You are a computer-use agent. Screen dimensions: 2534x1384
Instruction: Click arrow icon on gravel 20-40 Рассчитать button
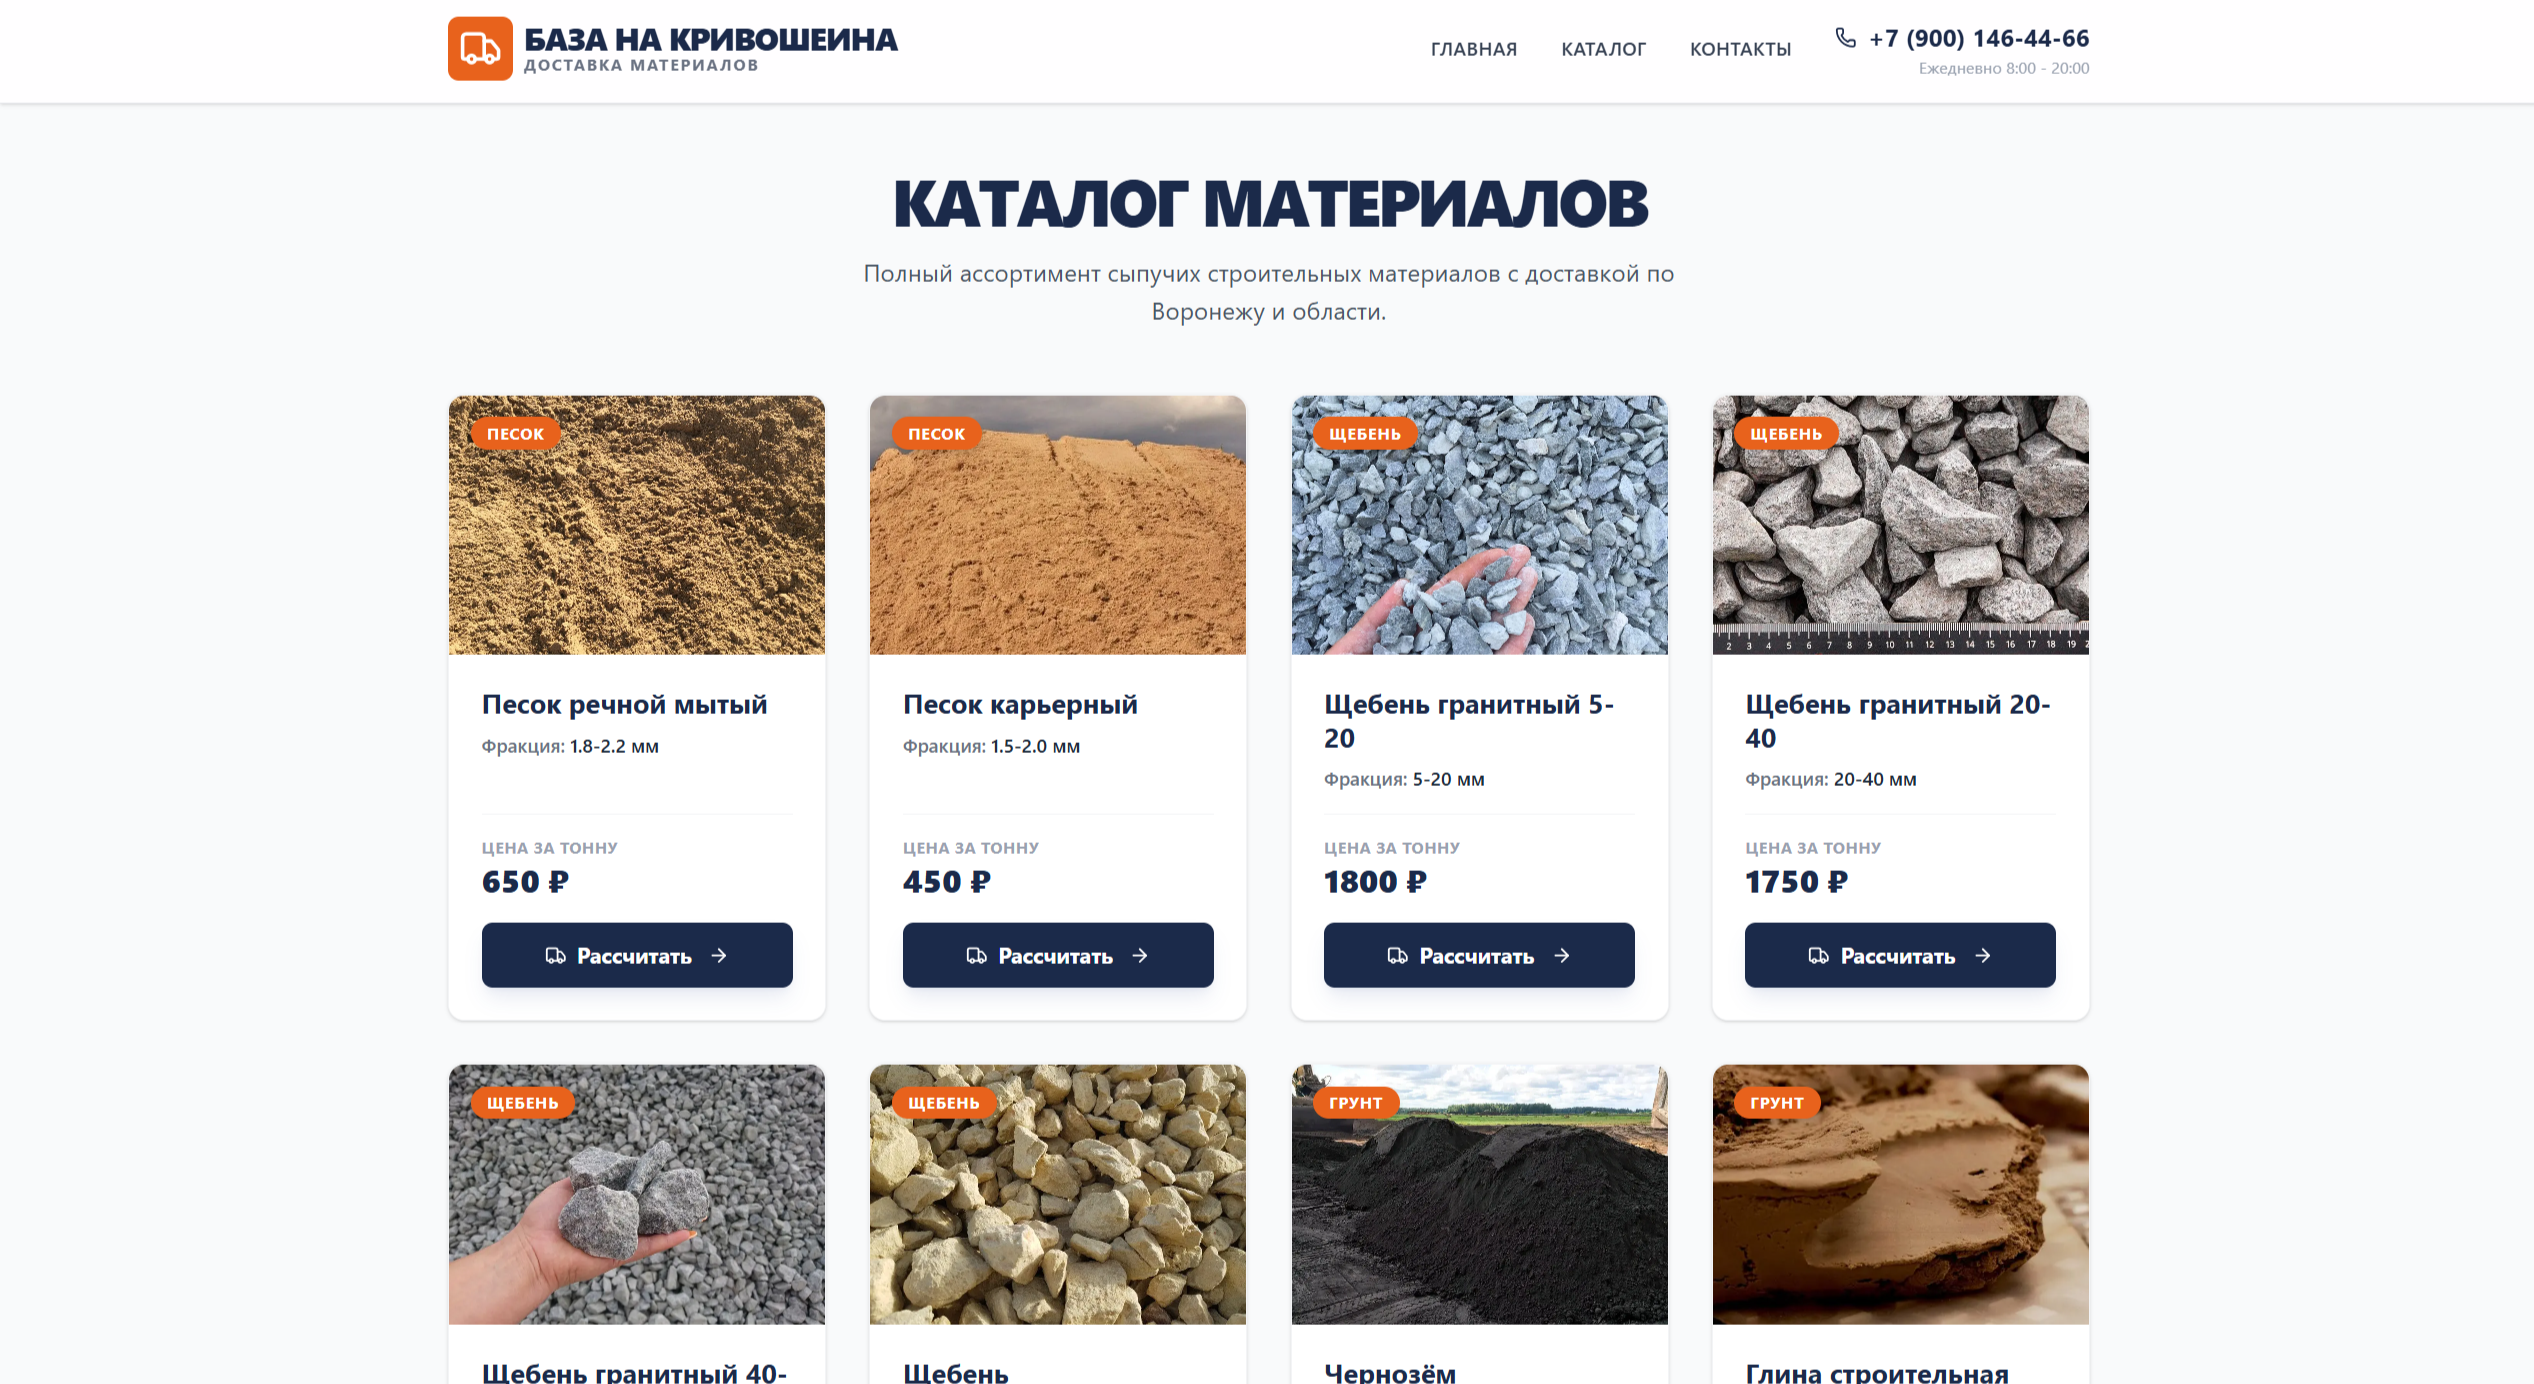point(1982,956)
